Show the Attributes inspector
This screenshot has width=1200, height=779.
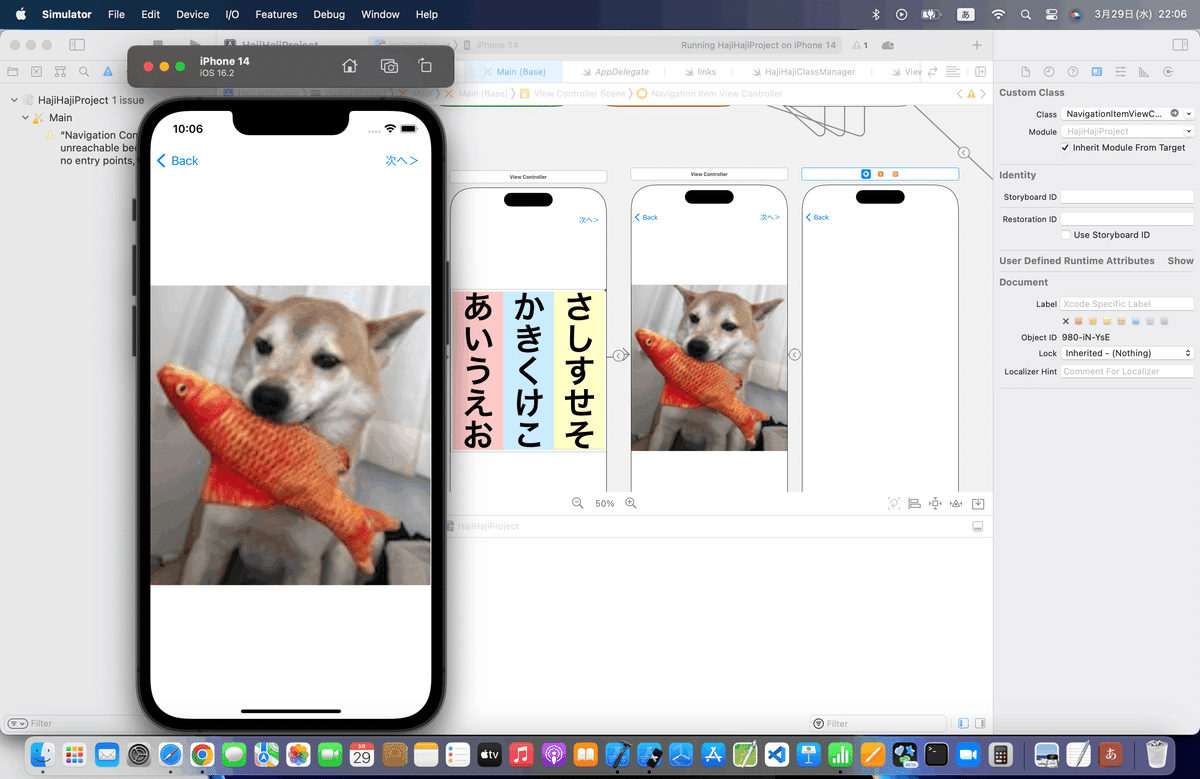point(1120,72)
